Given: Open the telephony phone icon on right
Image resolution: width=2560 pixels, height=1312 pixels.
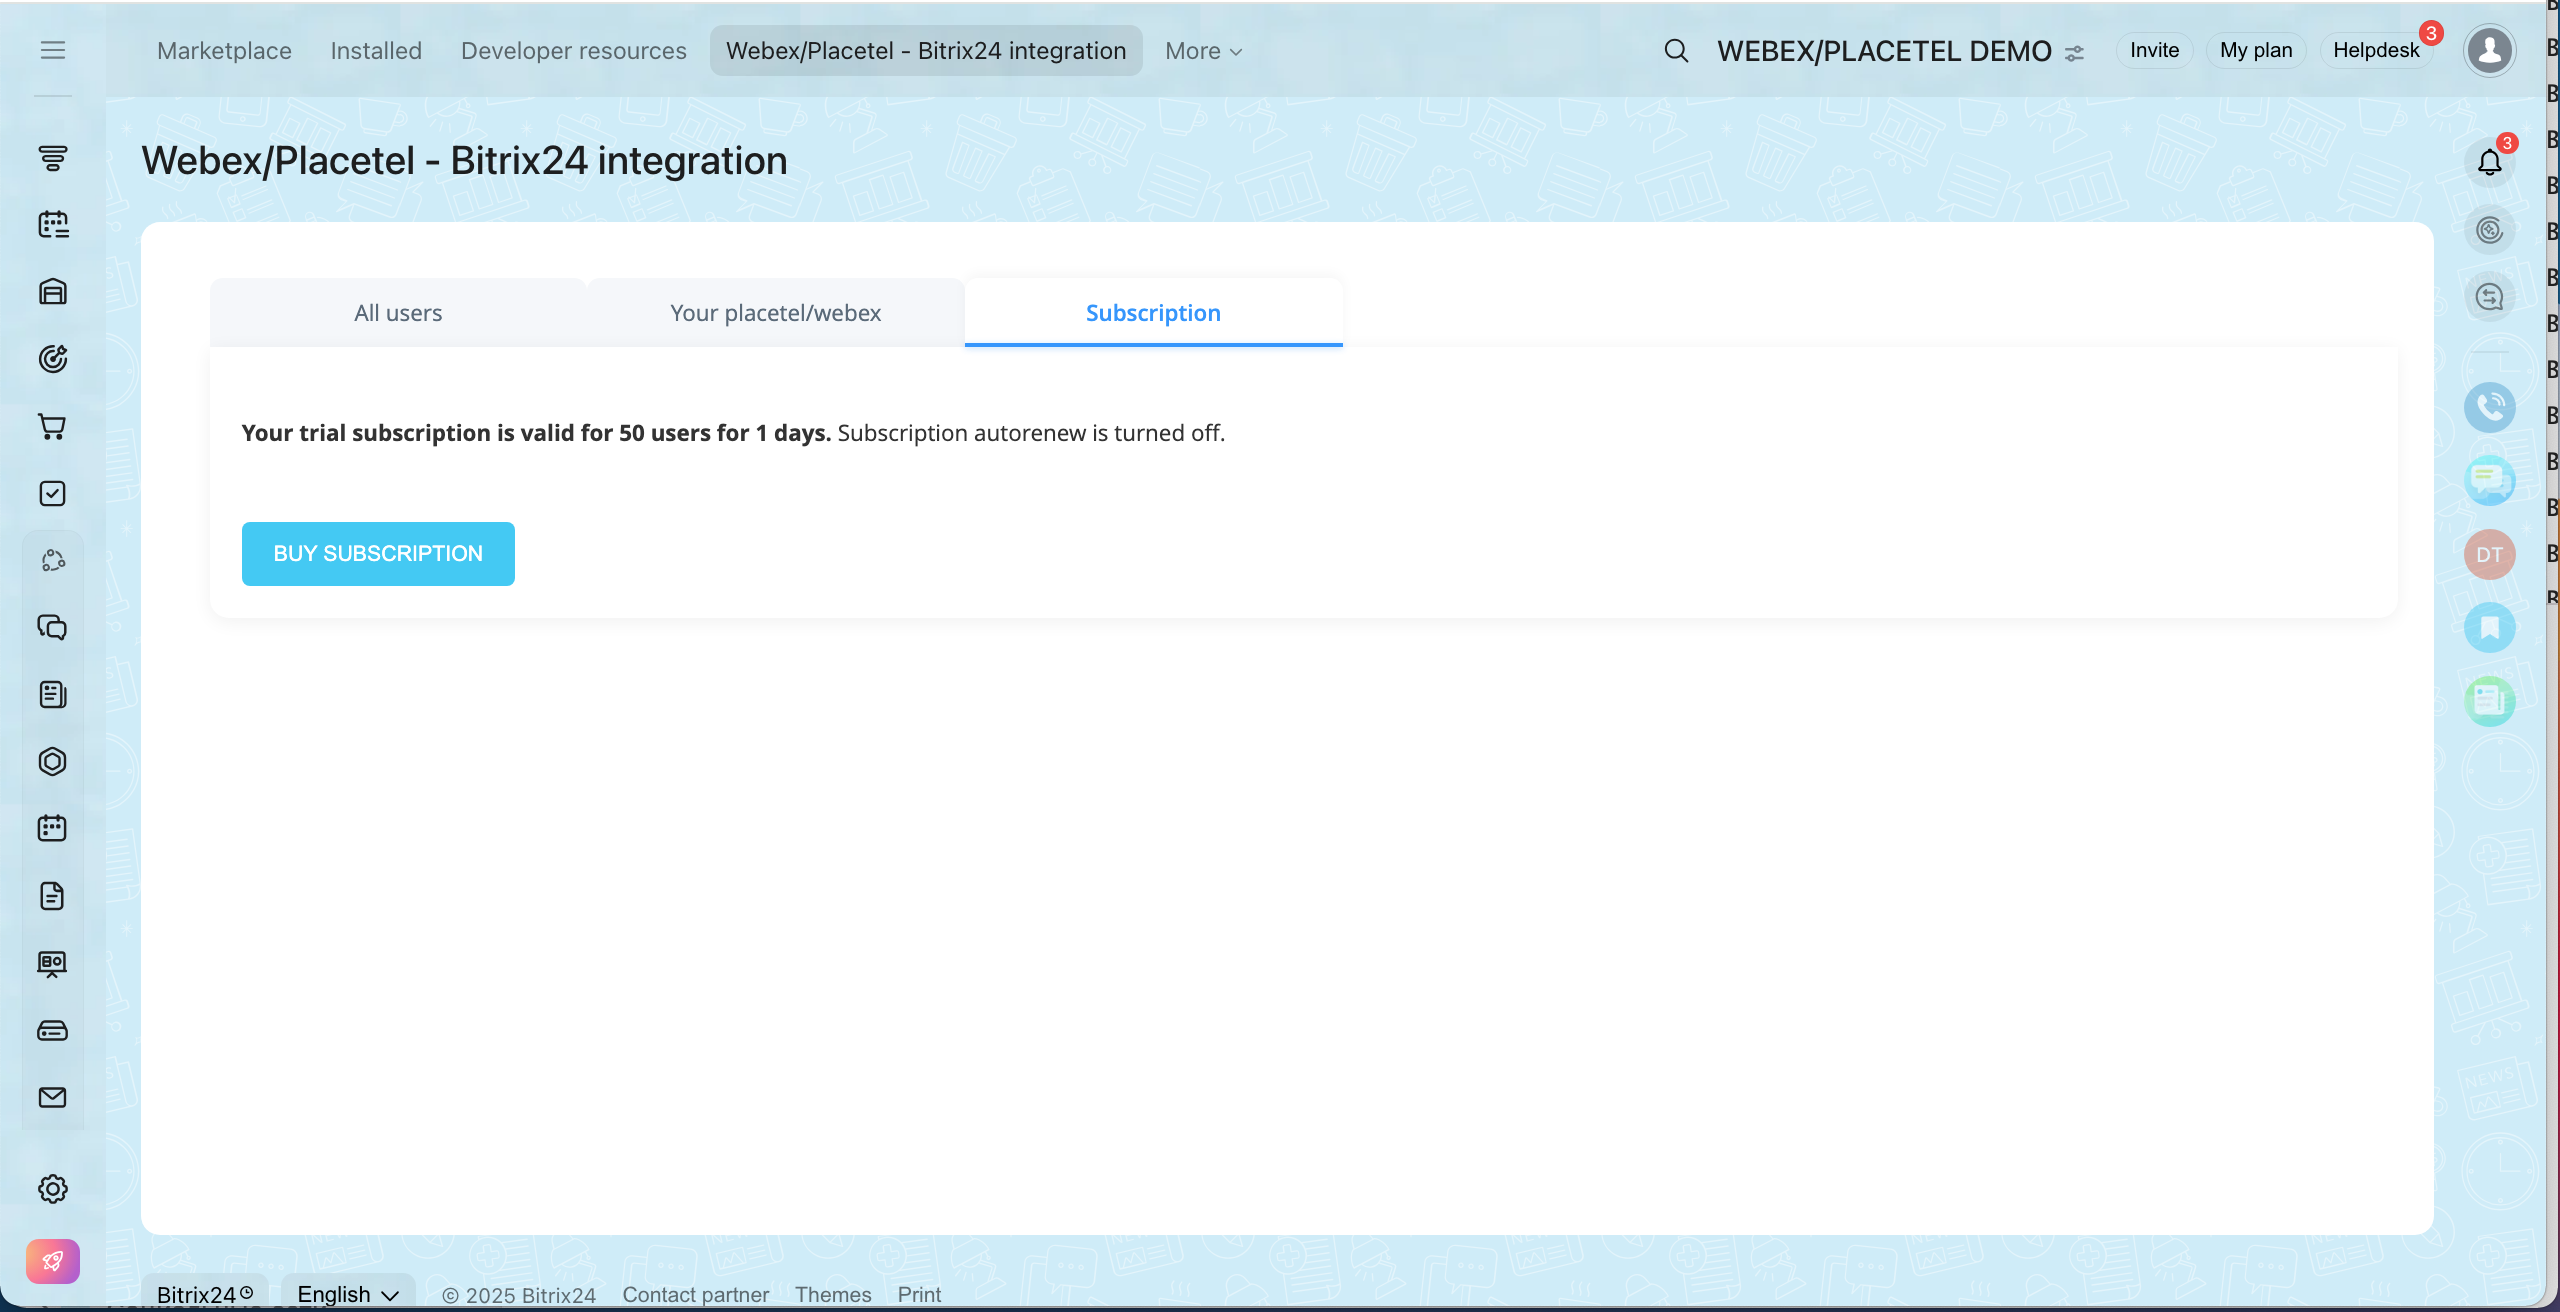Looking at the screenshot, I should point(2489,407).
